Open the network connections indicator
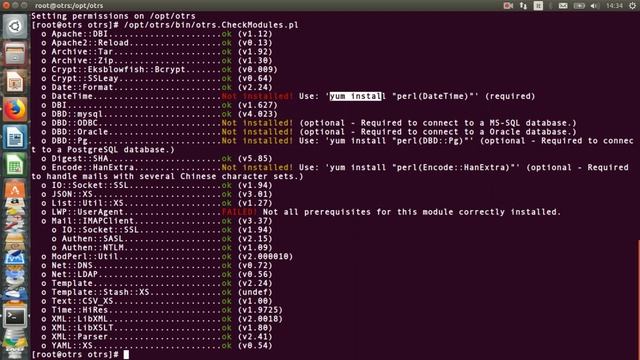The image size is (640, 360). pyautogui.click(x=523, y=5)
